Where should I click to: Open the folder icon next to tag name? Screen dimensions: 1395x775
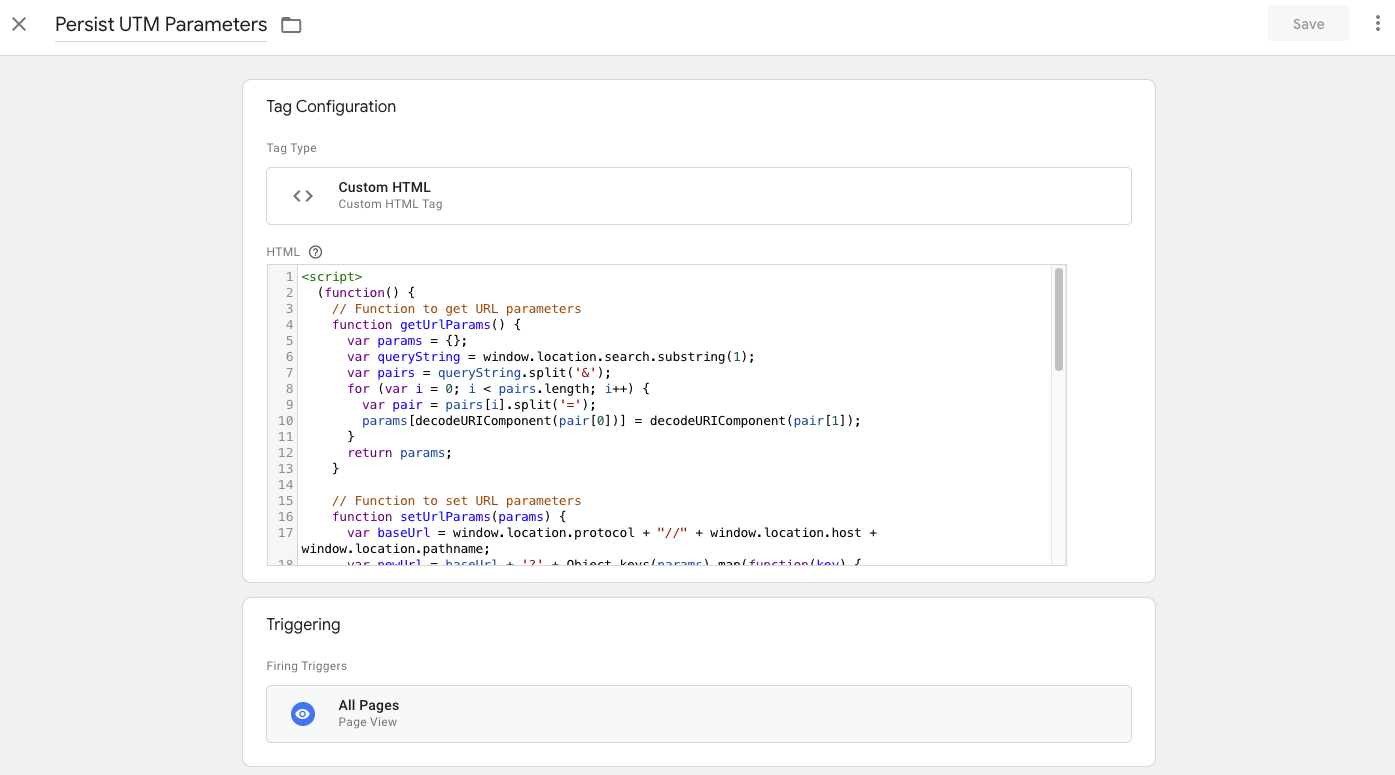coord(291,25)
